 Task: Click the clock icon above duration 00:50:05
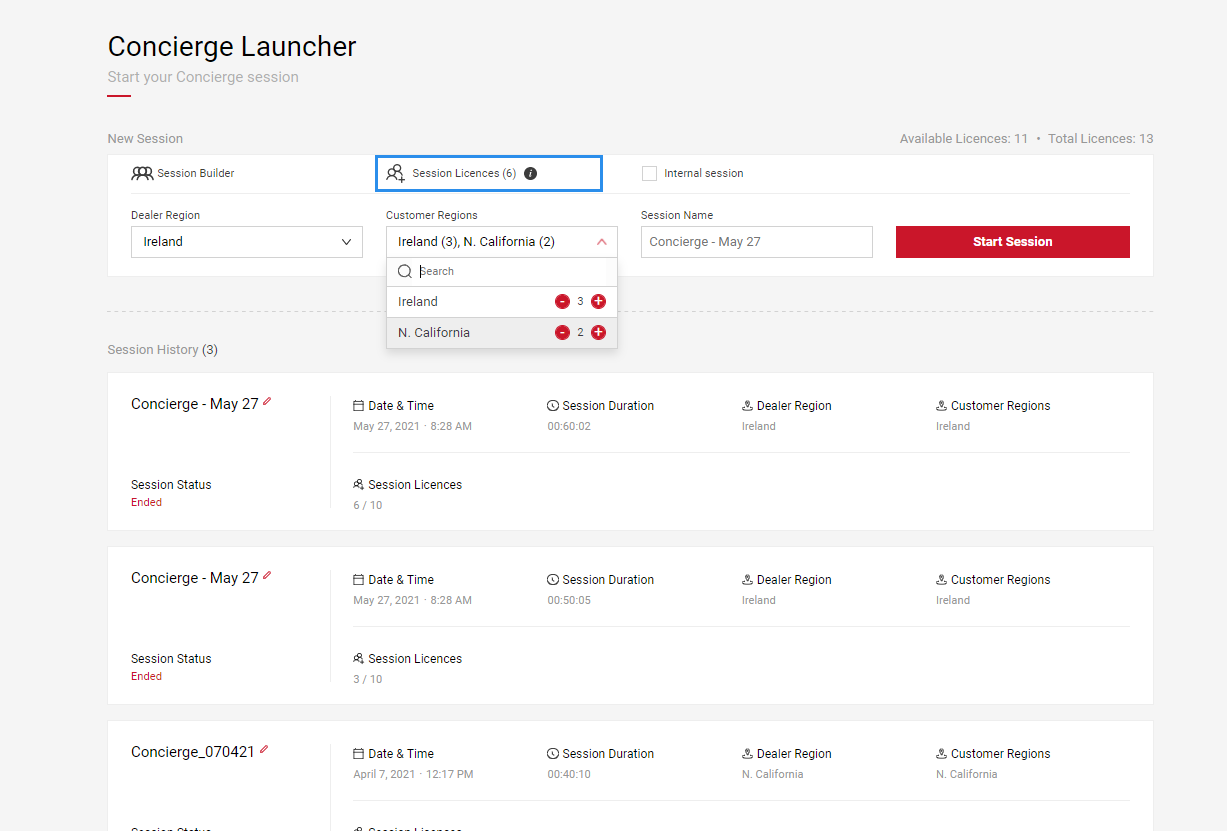click(553, 580)
